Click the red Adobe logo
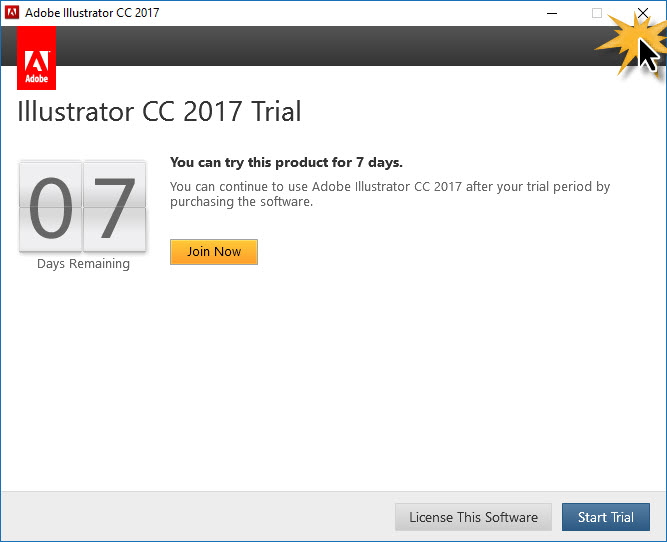The width and height of the screenshot is (667, 542). click(x=37, y=58)
